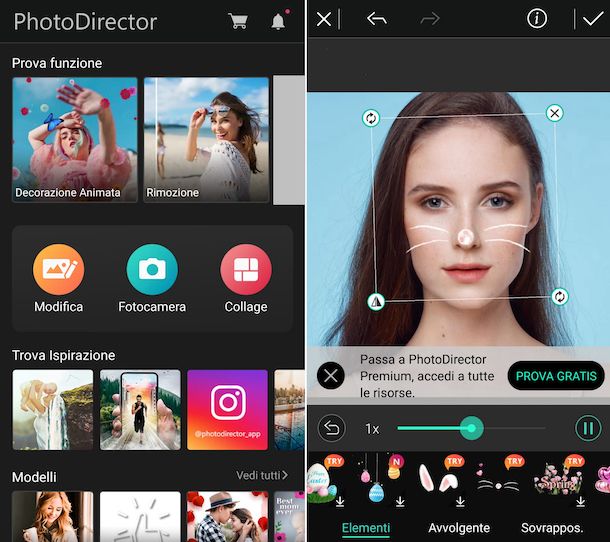Delete the sticker with its X handle
This screenshot has height=542, width=610.
coord(554,113)
